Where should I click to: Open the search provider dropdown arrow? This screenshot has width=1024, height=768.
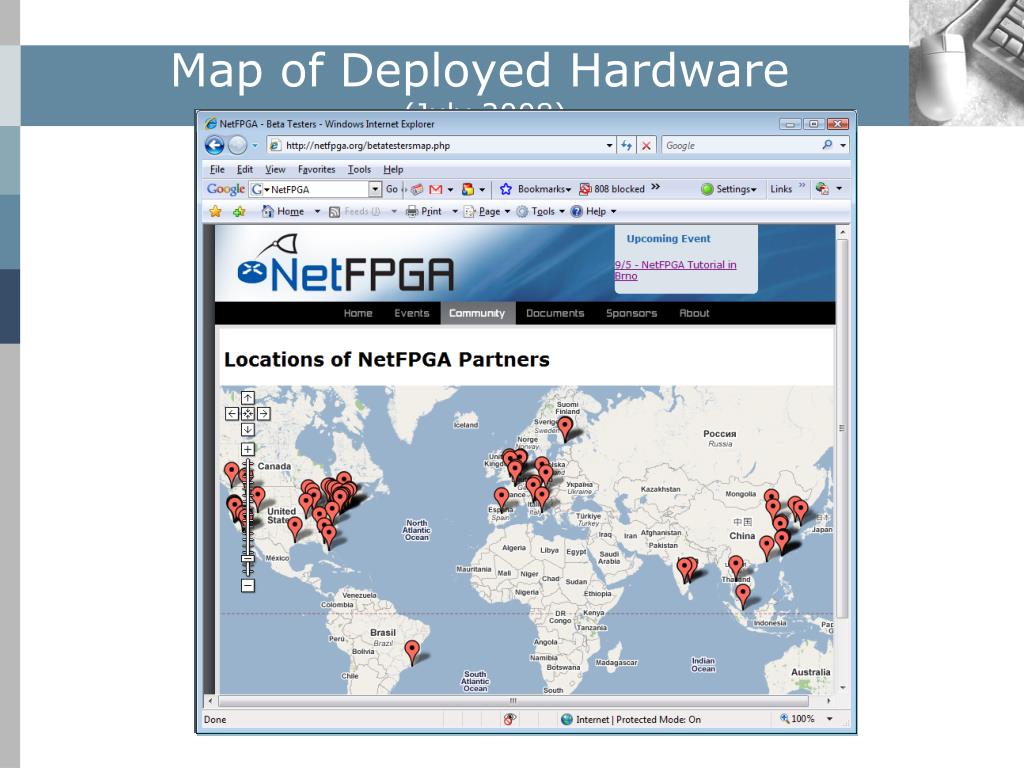click(842, 145)
